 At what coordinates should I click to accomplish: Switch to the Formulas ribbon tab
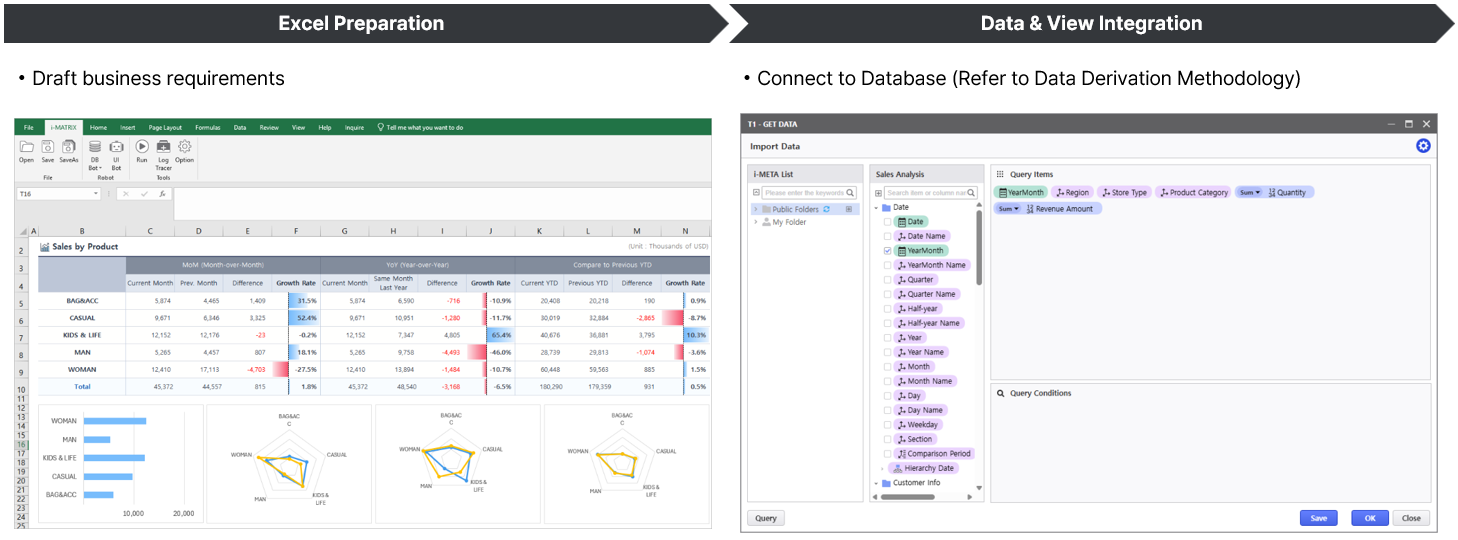(x=207, y=128)
